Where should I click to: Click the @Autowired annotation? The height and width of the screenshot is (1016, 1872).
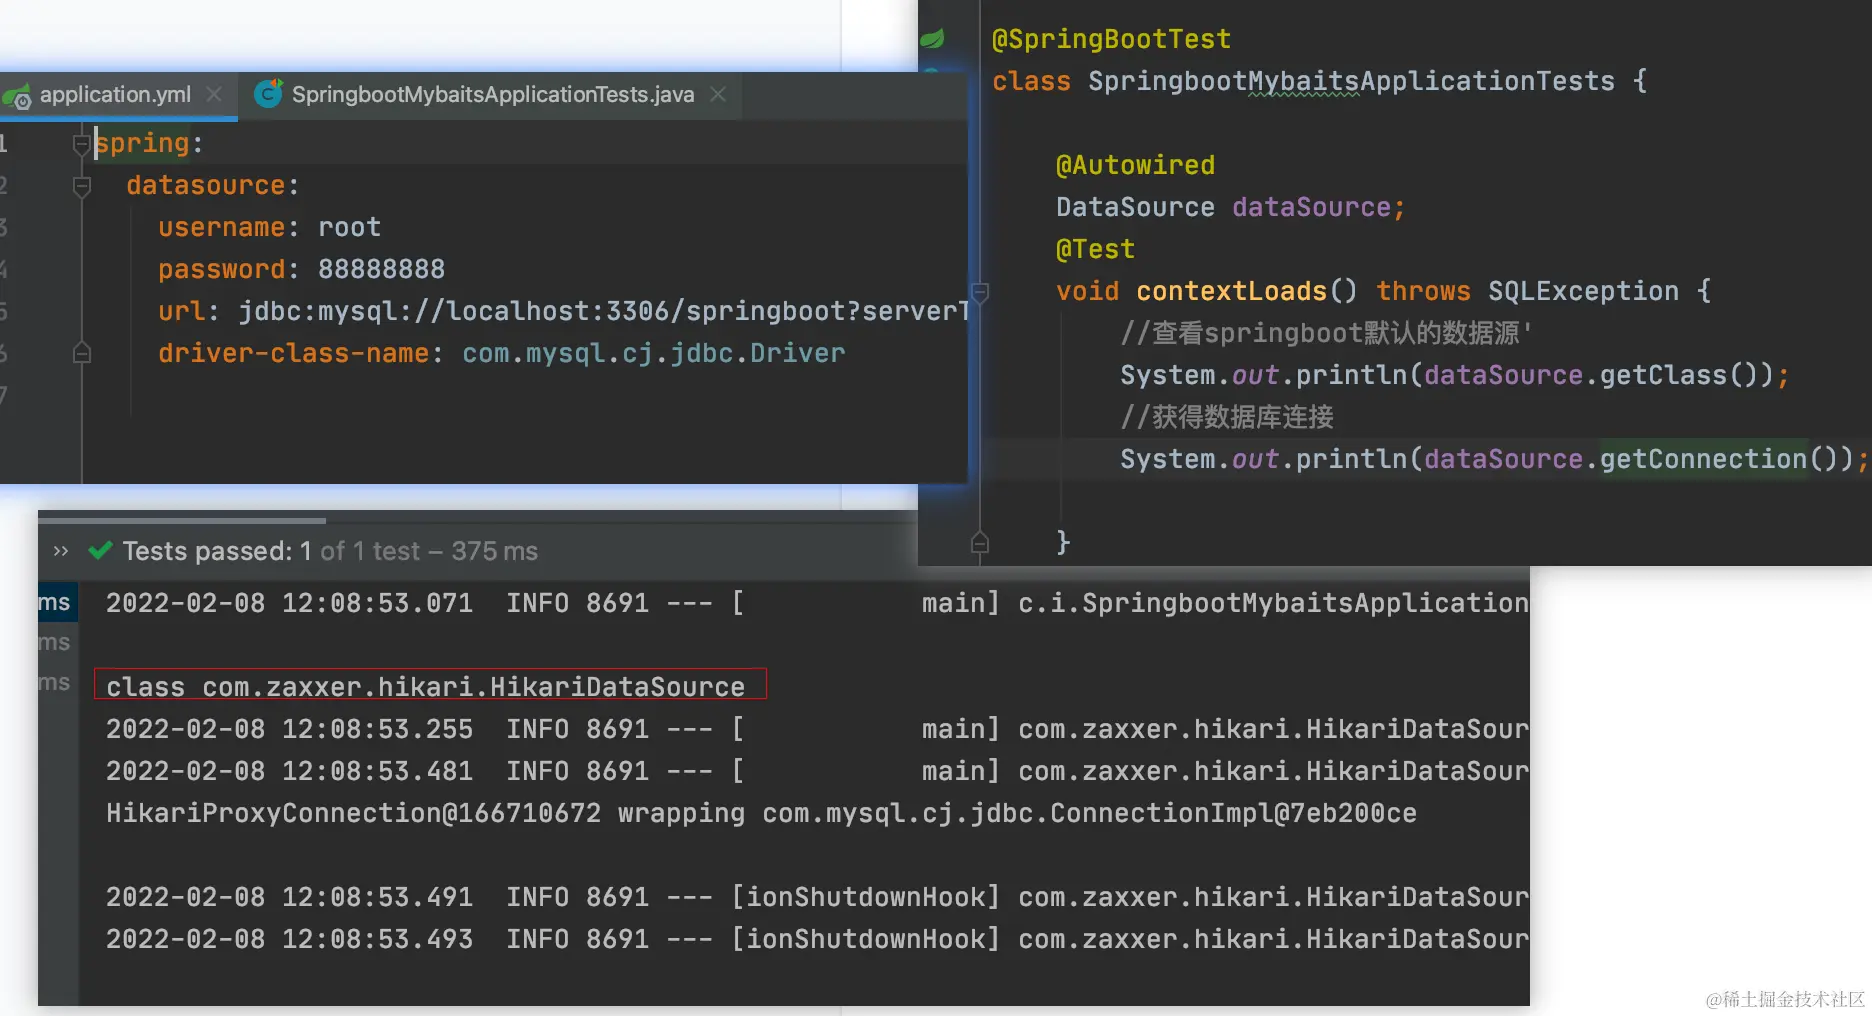1135,165
